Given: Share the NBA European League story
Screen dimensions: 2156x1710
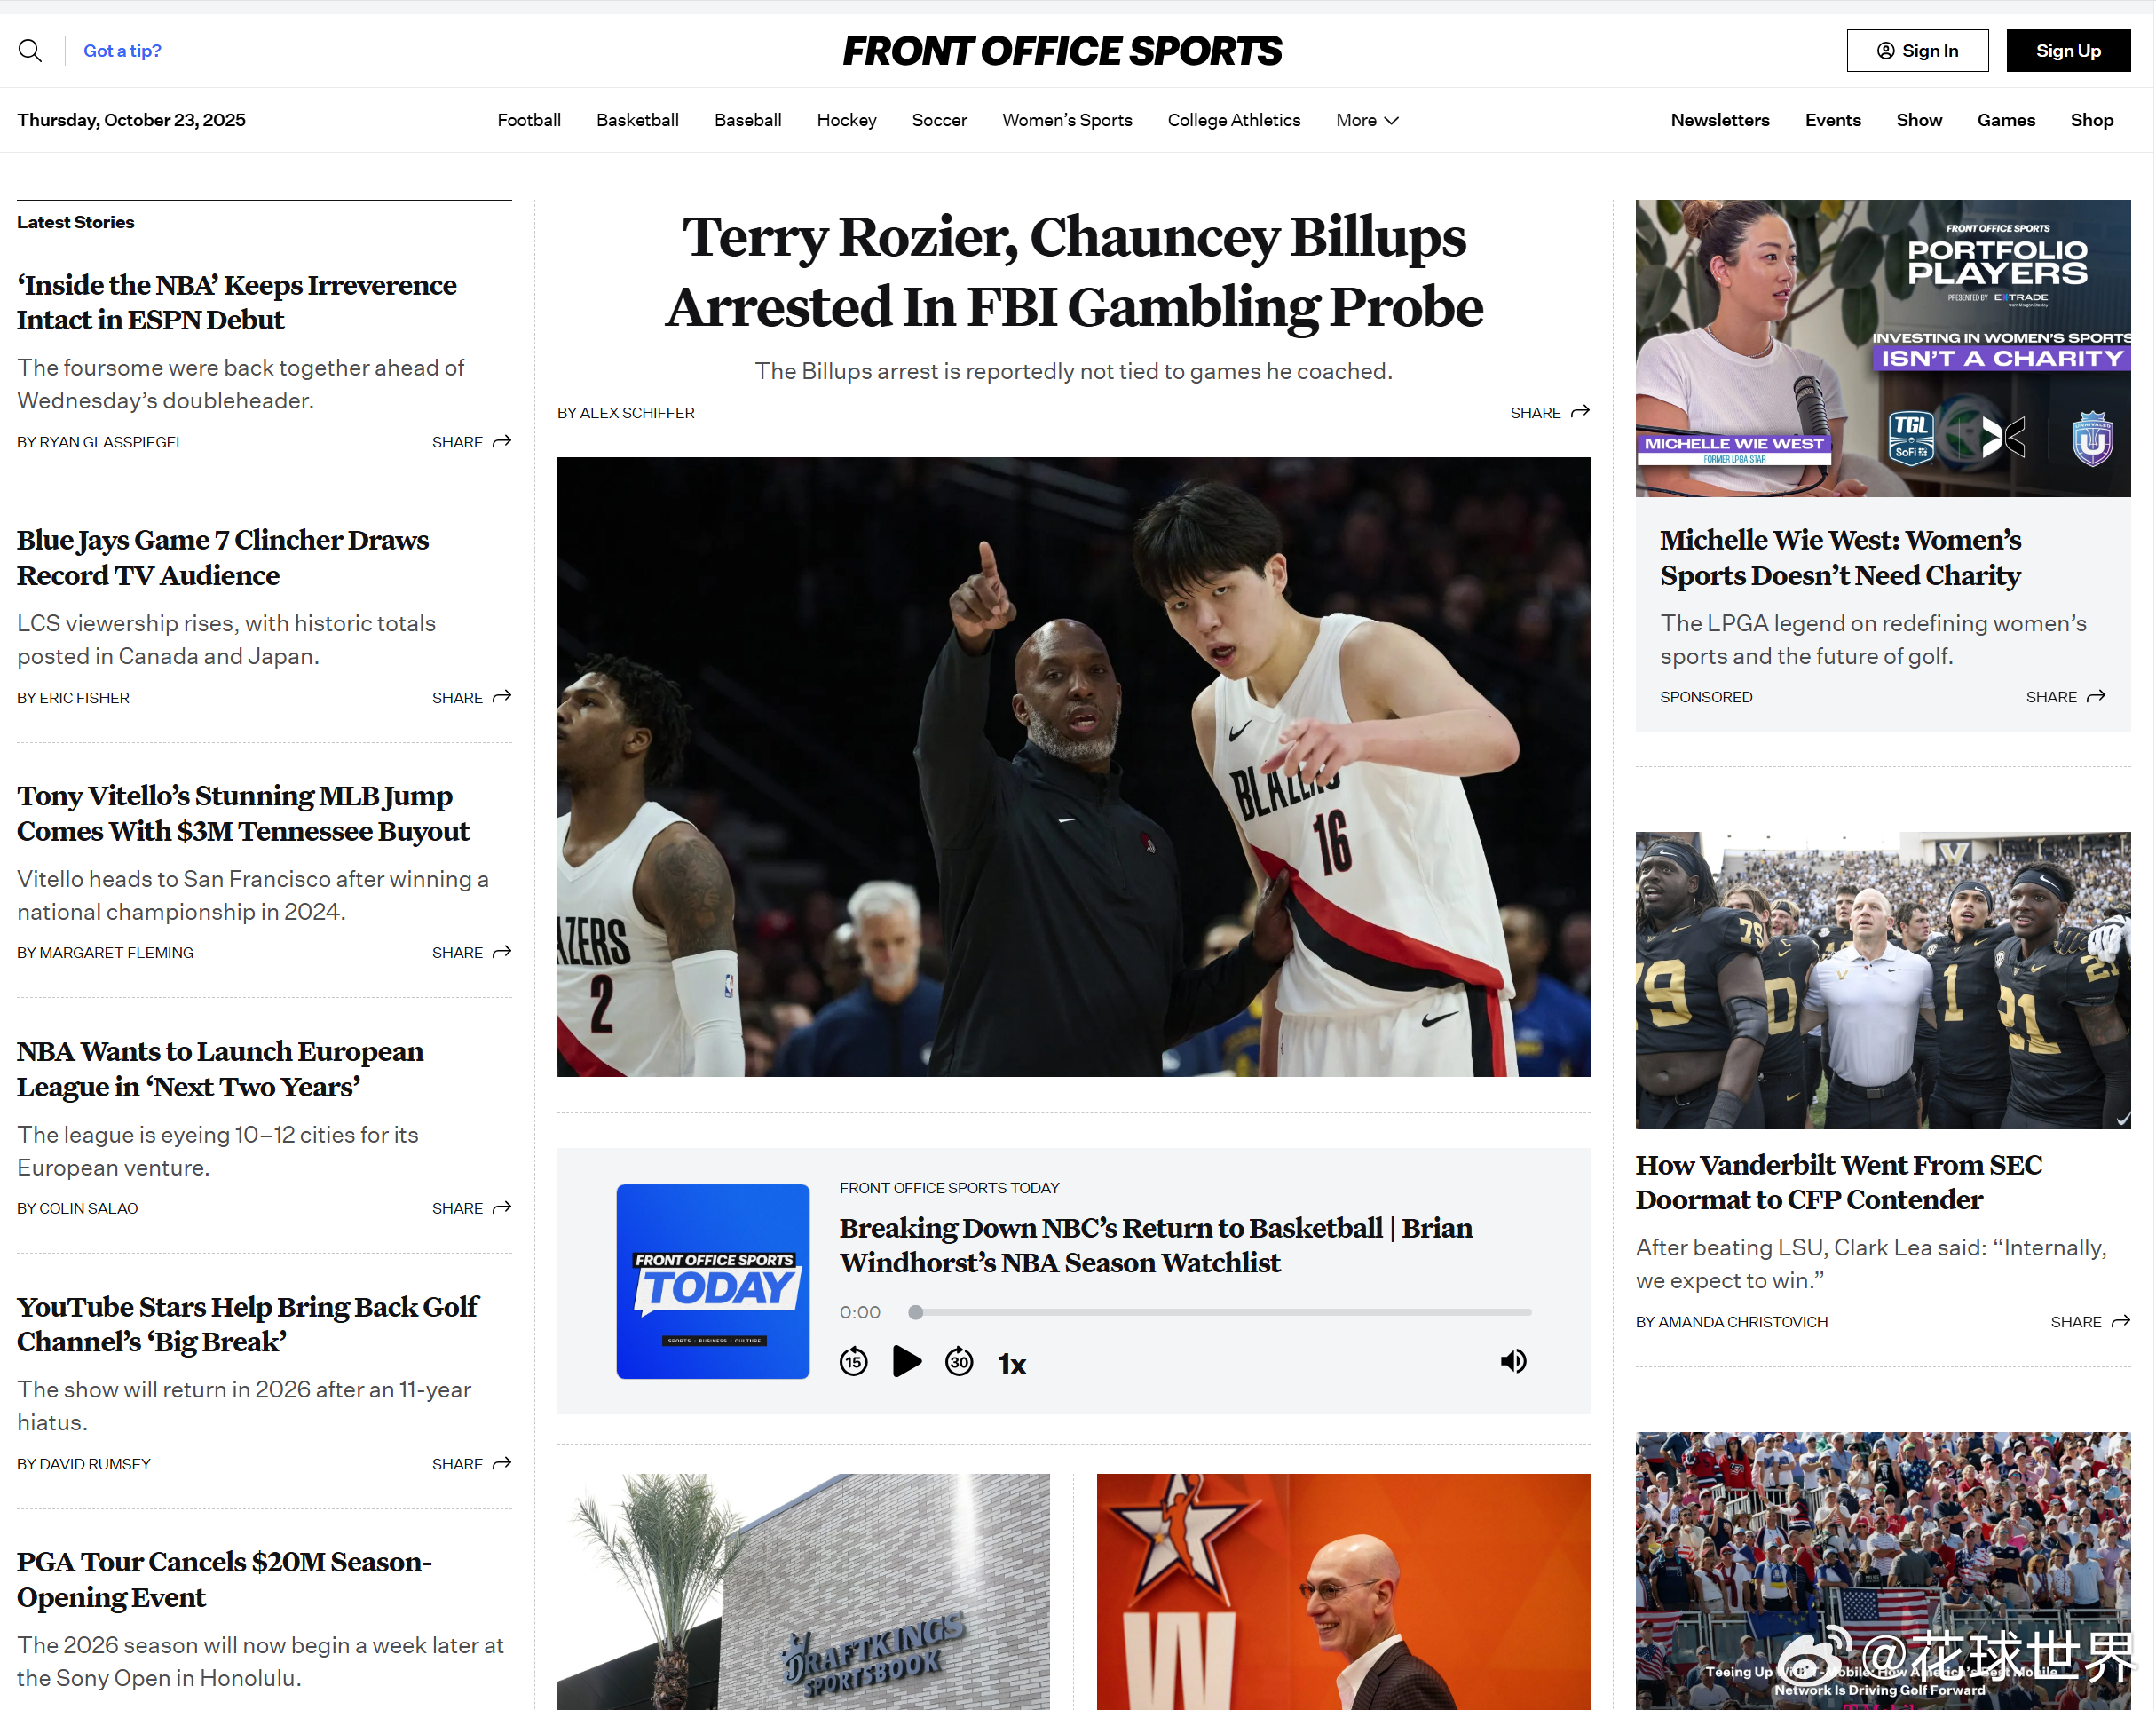Looking at the screenshot, I should (471, 1209).
